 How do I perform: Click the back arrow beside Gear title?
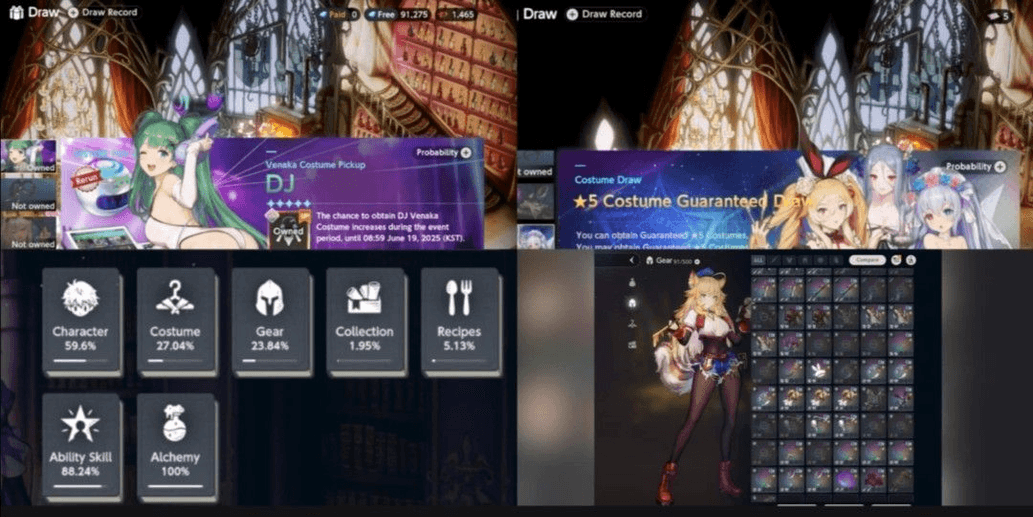631,261
